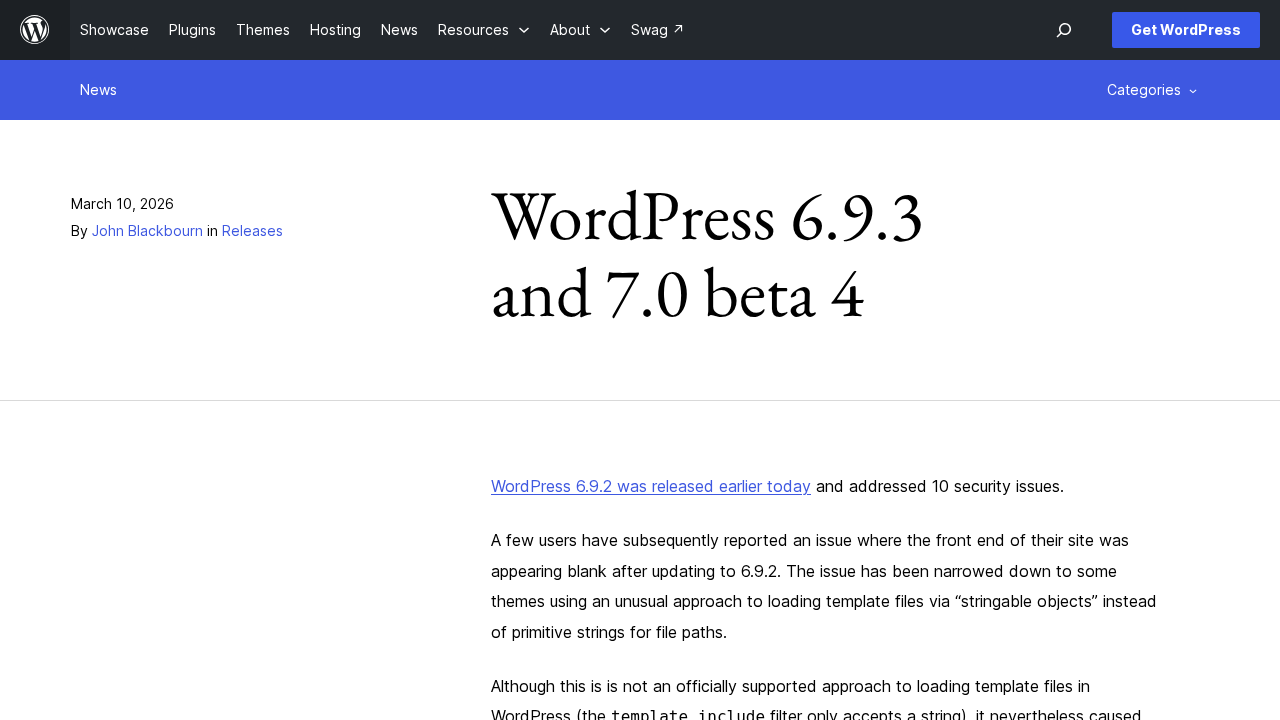Open the Releases category link

point(252,231)
